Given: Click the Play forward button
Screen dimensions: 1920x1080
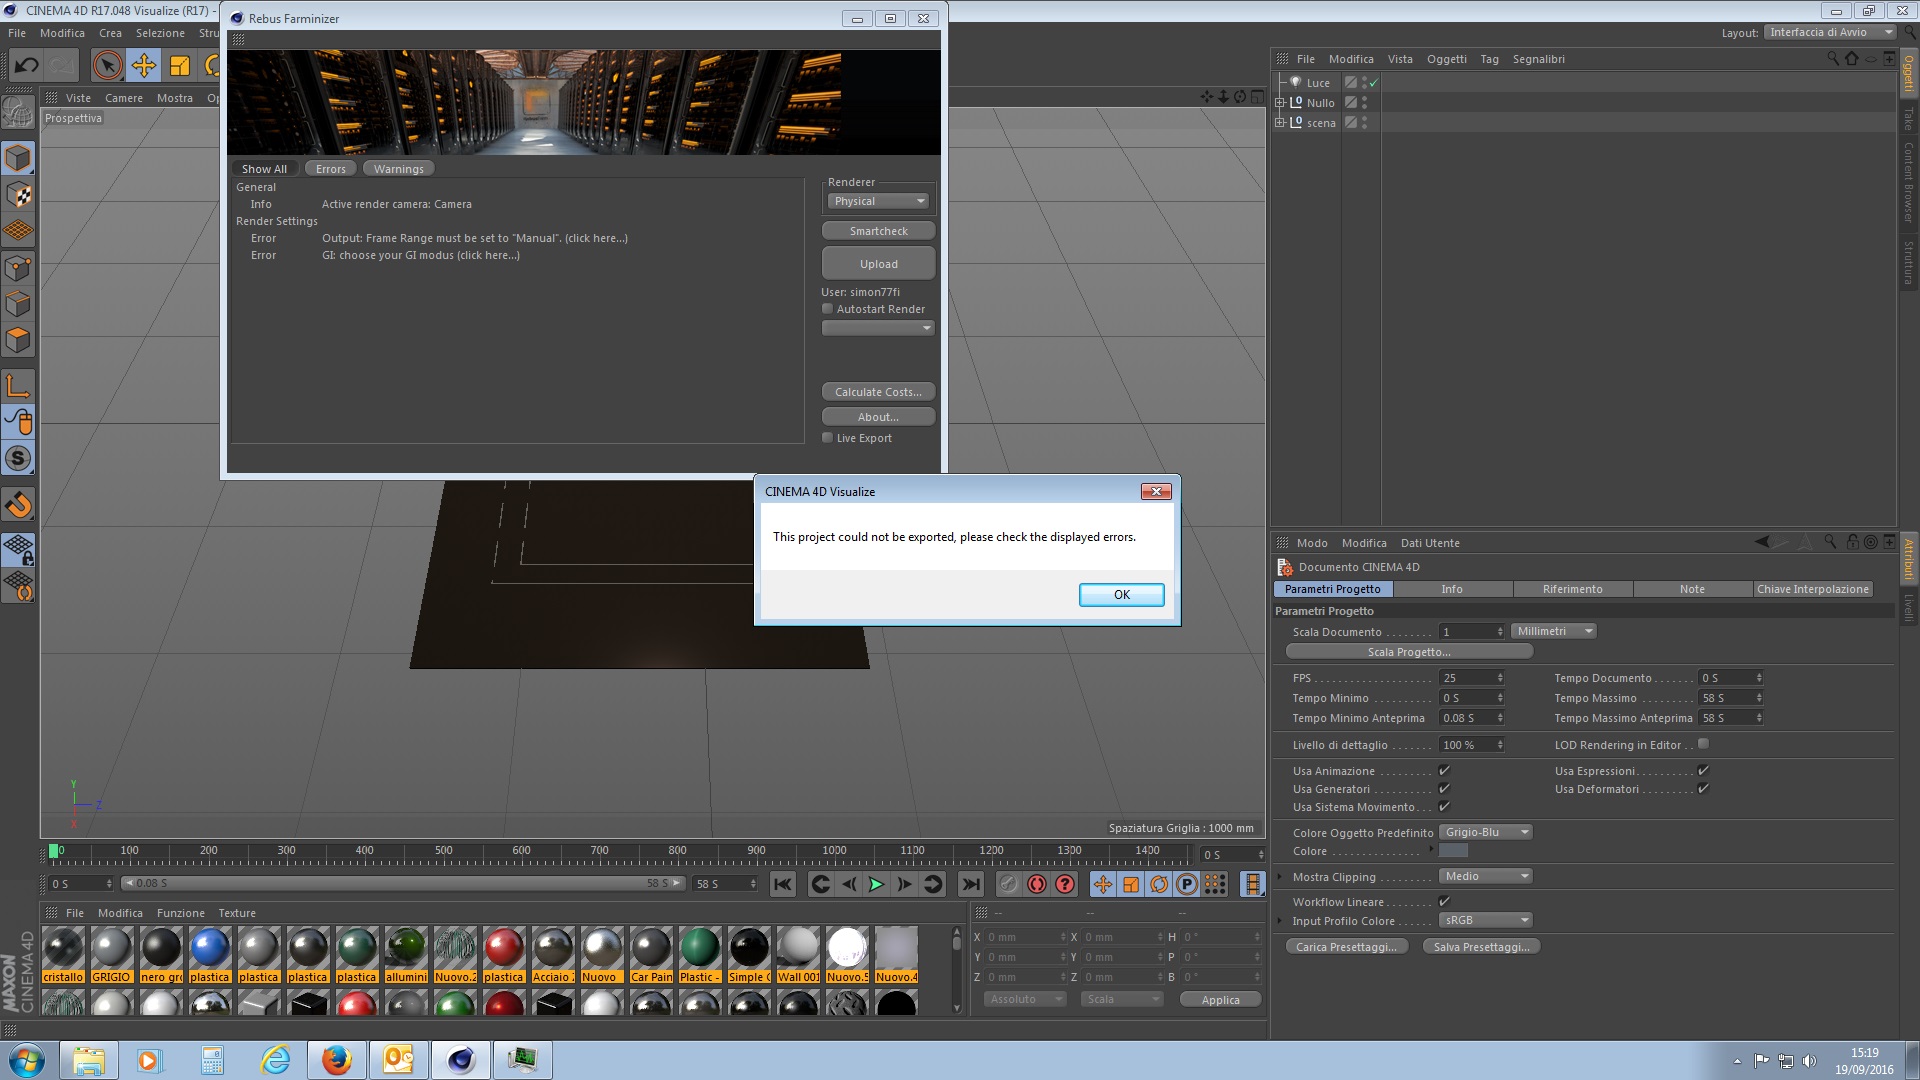Looking at the screenshot, I should tap(876, 884).
